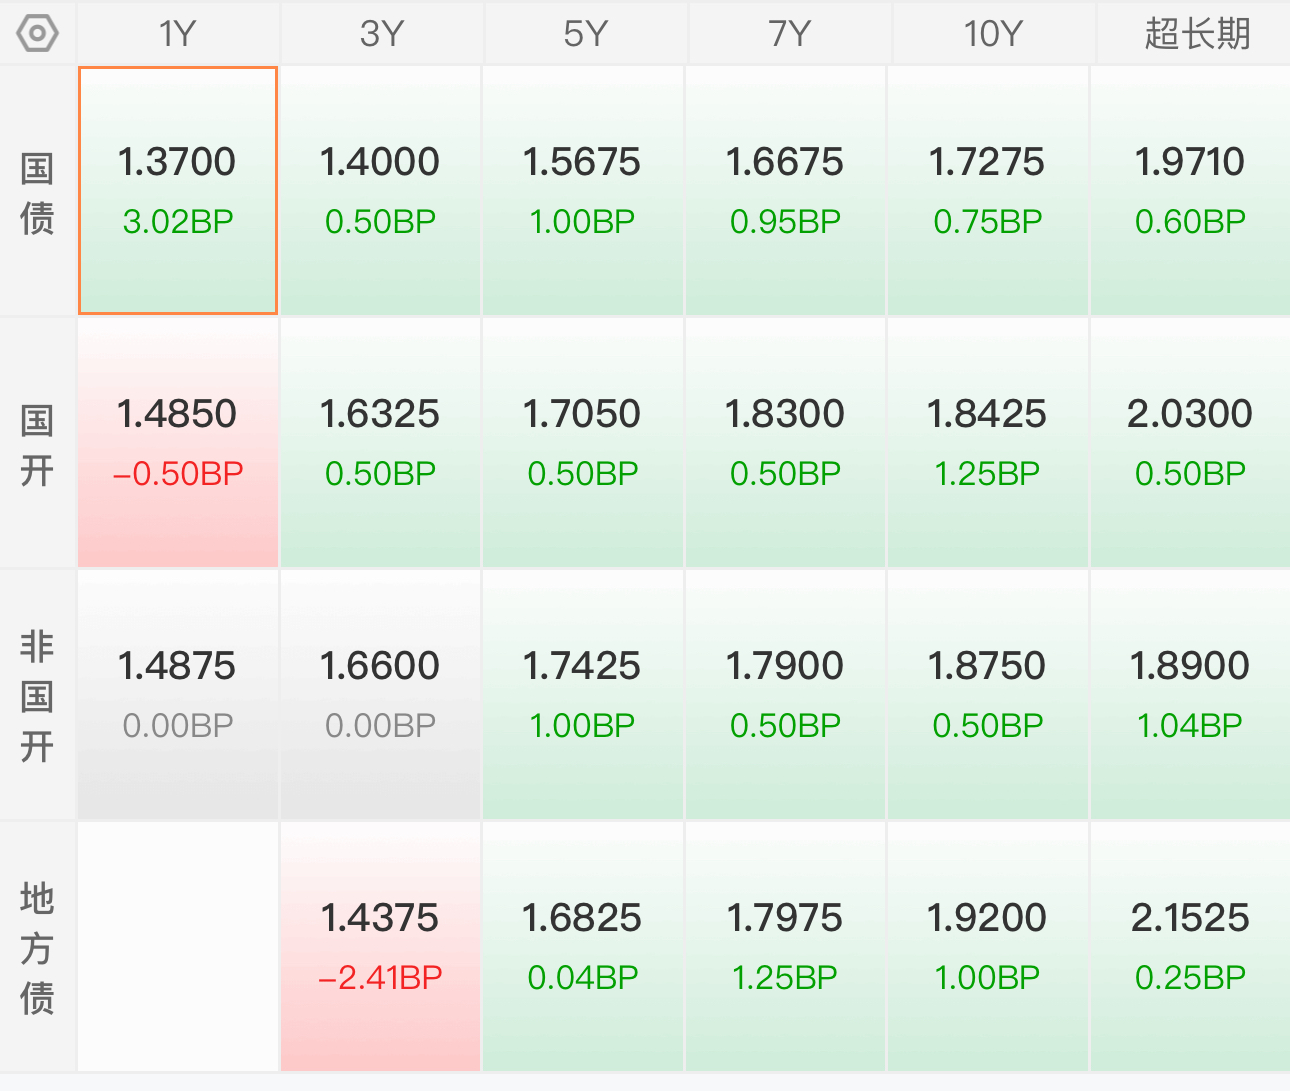The width and height of the screenshot is (1290, 1091).
Task: Select the 1Y column header
Action: [178, 34]
